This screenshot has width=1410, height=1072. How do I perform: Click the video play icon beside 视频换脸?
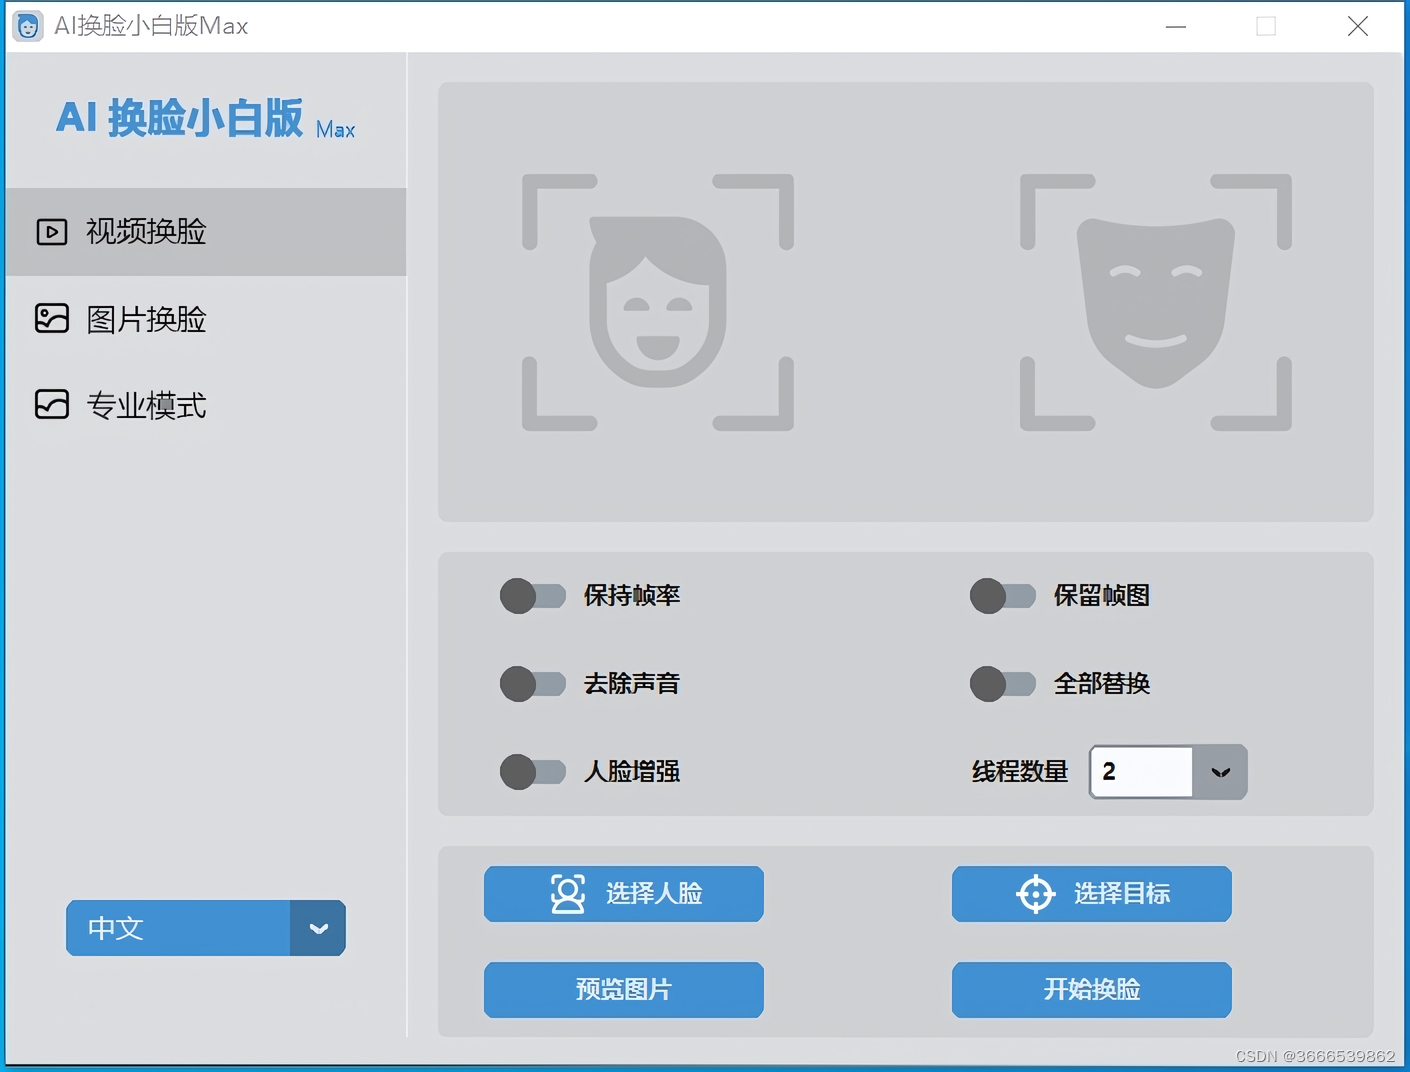[52, 232]
